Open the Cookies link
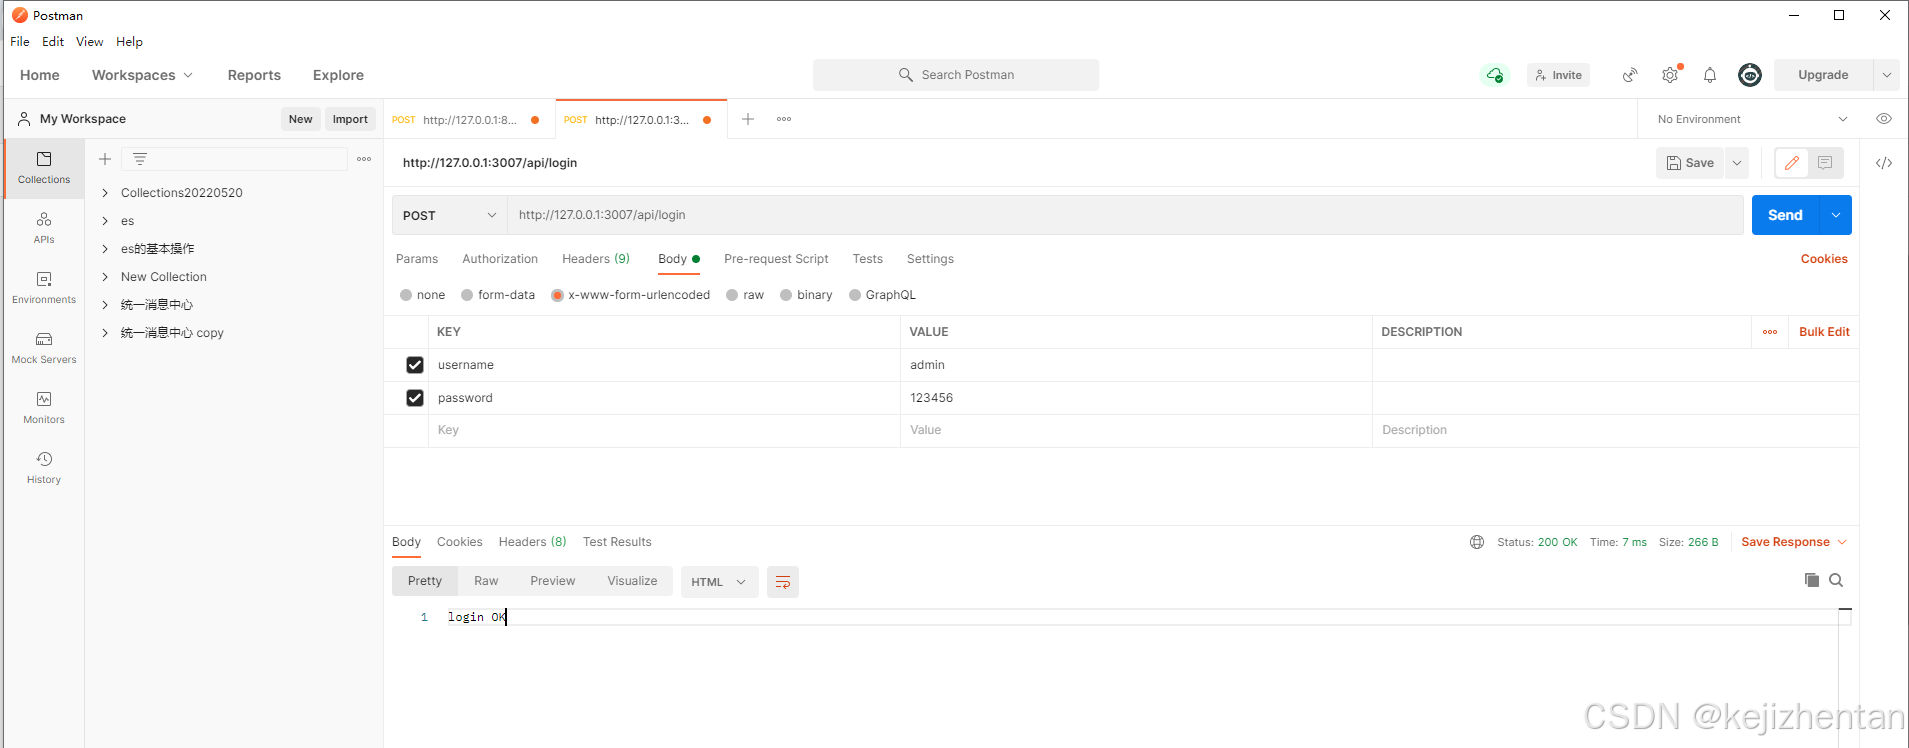The image size is (1909, 748). [1824, 259]
